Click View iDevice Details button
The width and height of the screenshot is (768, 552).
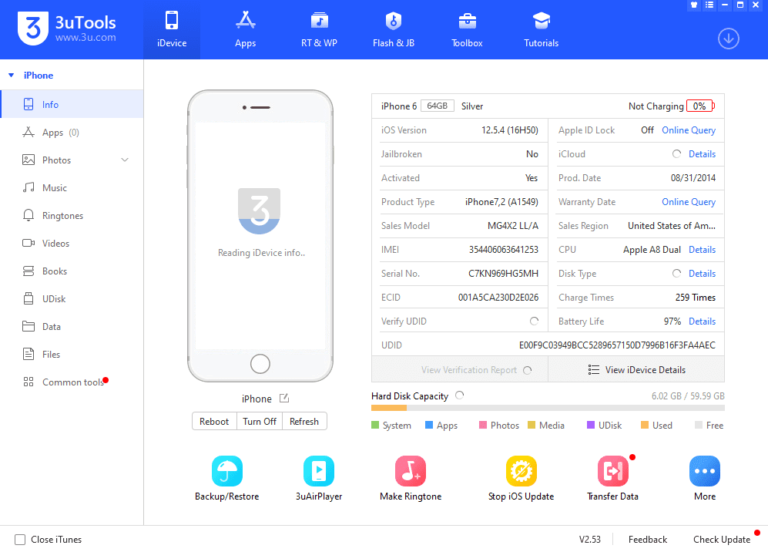point(636,370)
